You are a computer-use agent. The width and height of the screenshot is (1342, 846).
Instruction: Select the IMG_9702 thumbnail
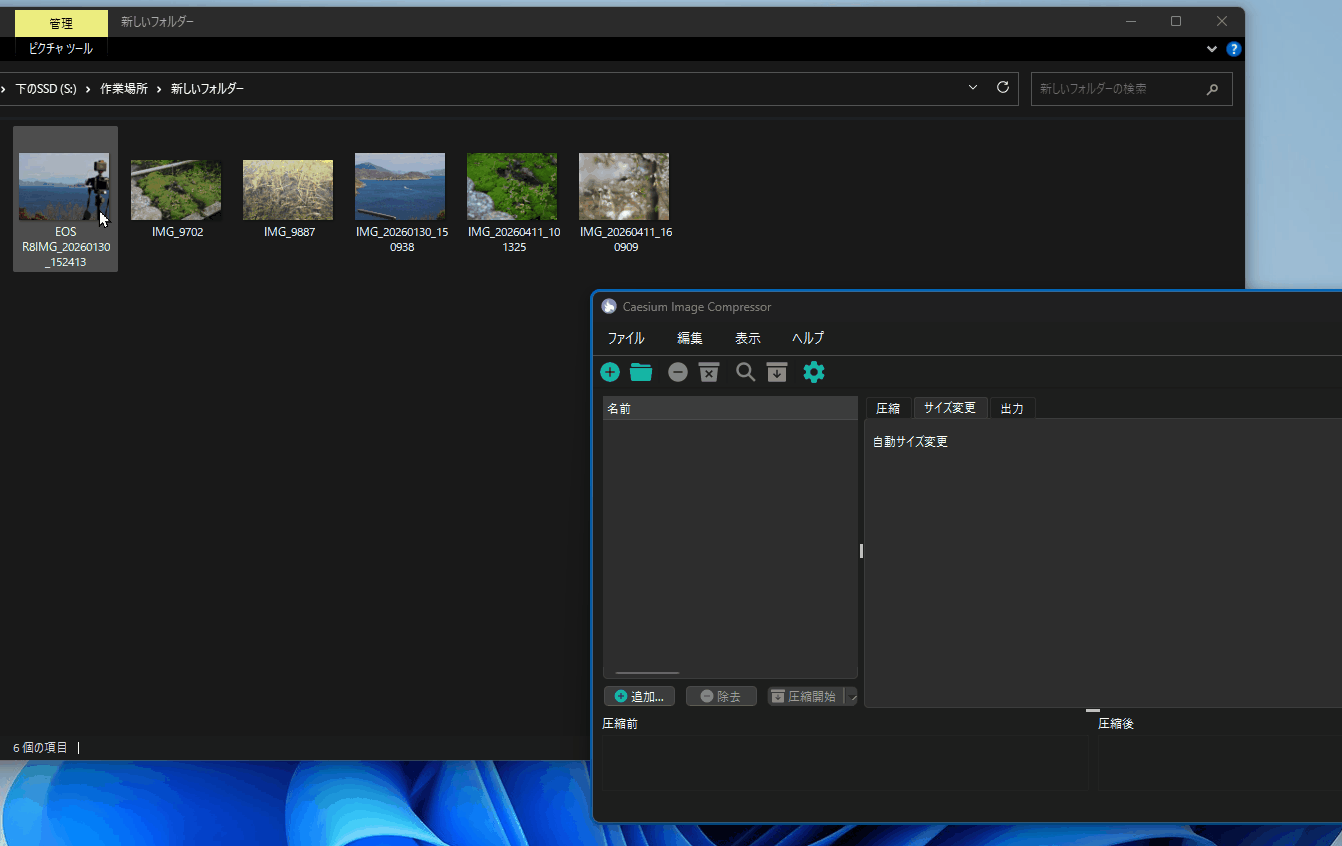coord(176,190)
